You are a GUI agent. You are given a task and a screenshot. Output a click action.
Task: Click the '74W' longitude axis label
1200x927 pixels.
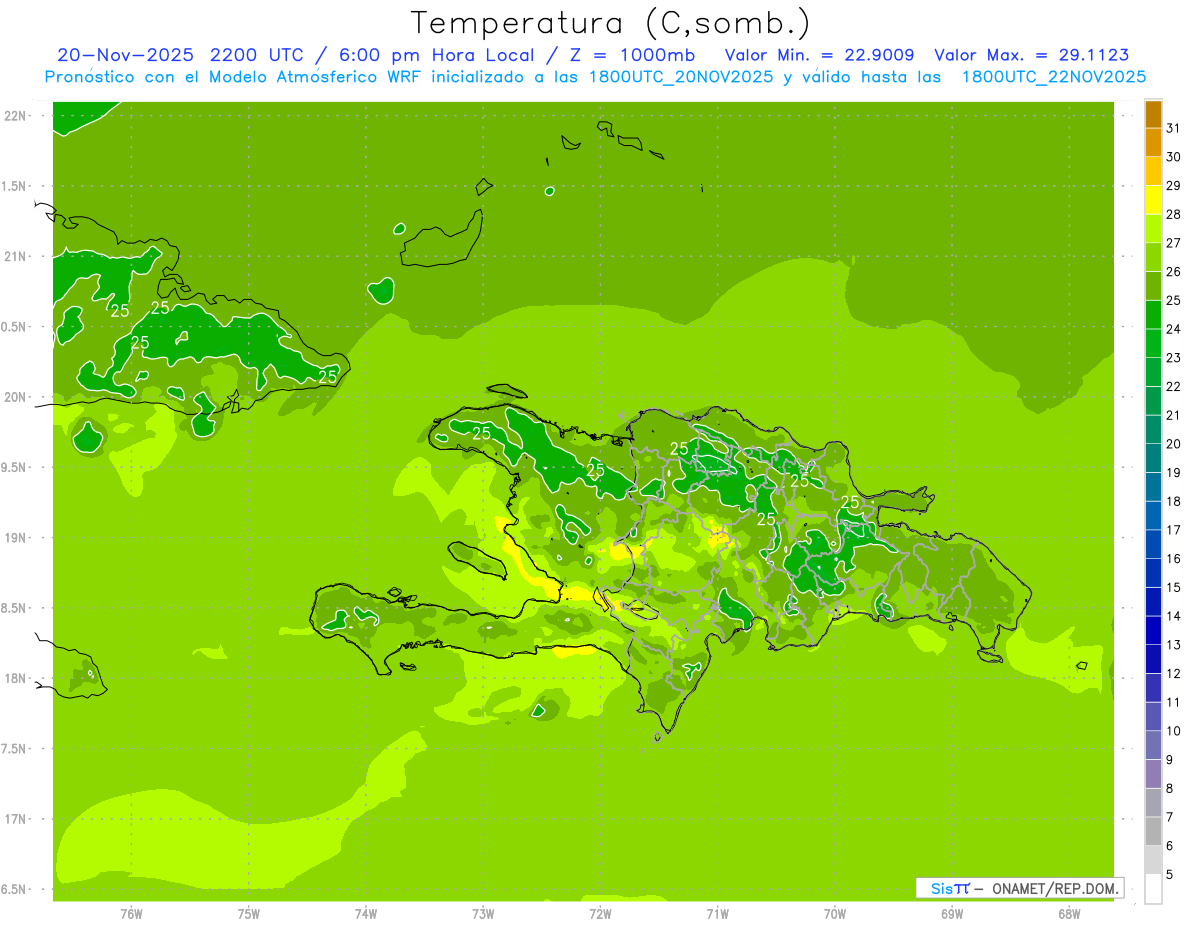coord(366,914)
